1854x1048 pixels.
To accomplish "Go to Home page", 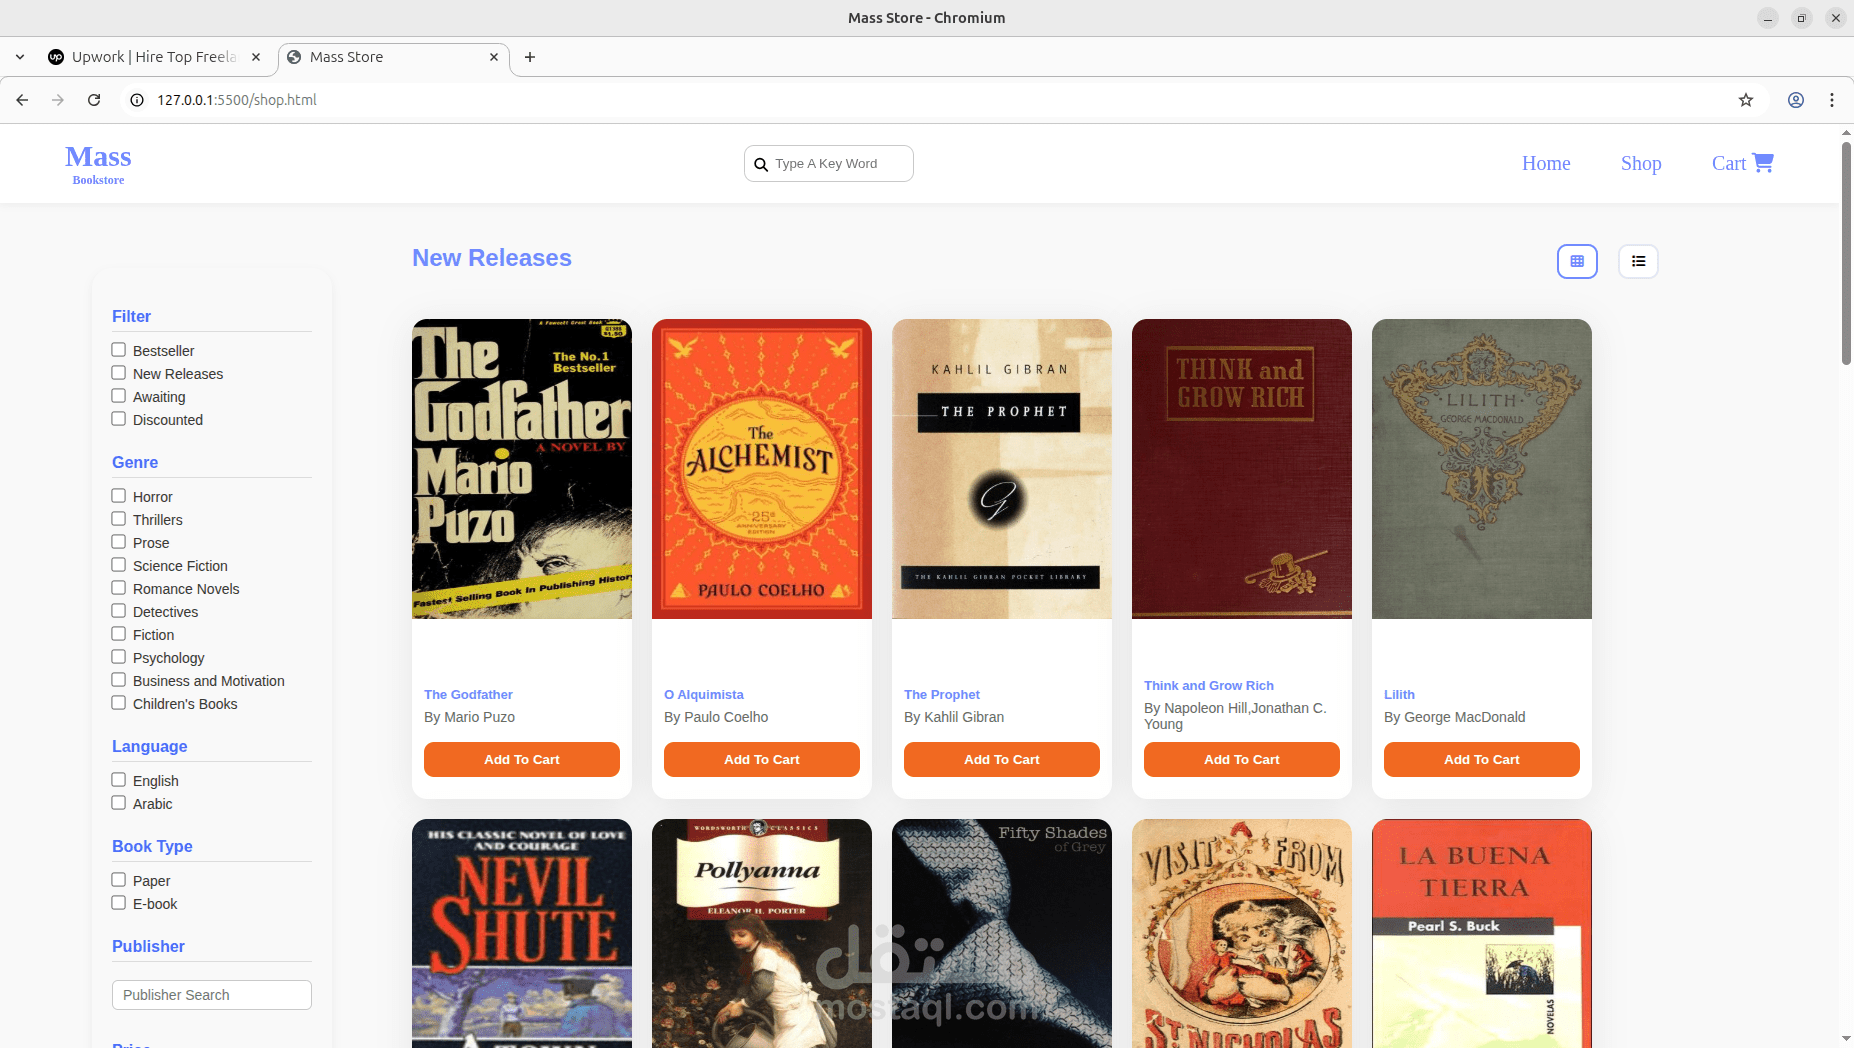I will point(1546,163).
